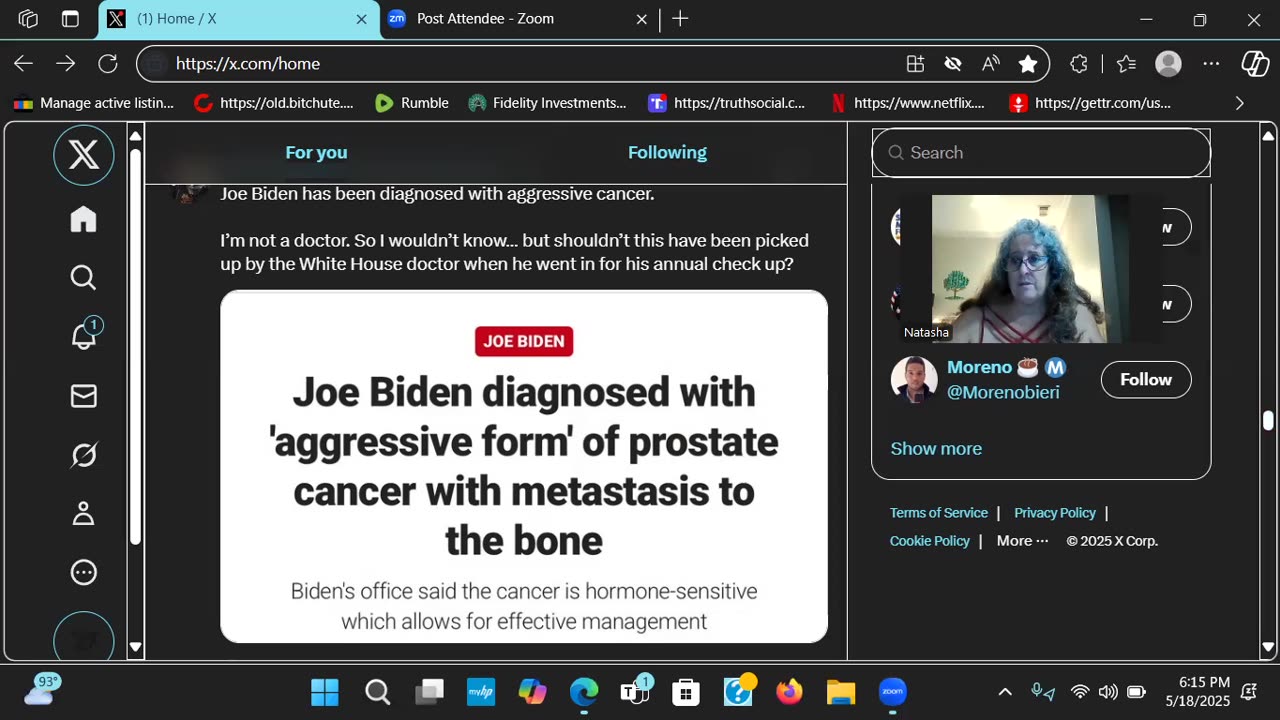Open File Explorer from taskbar
This screenshot has width=1280, height=720.
click(841, 692)
